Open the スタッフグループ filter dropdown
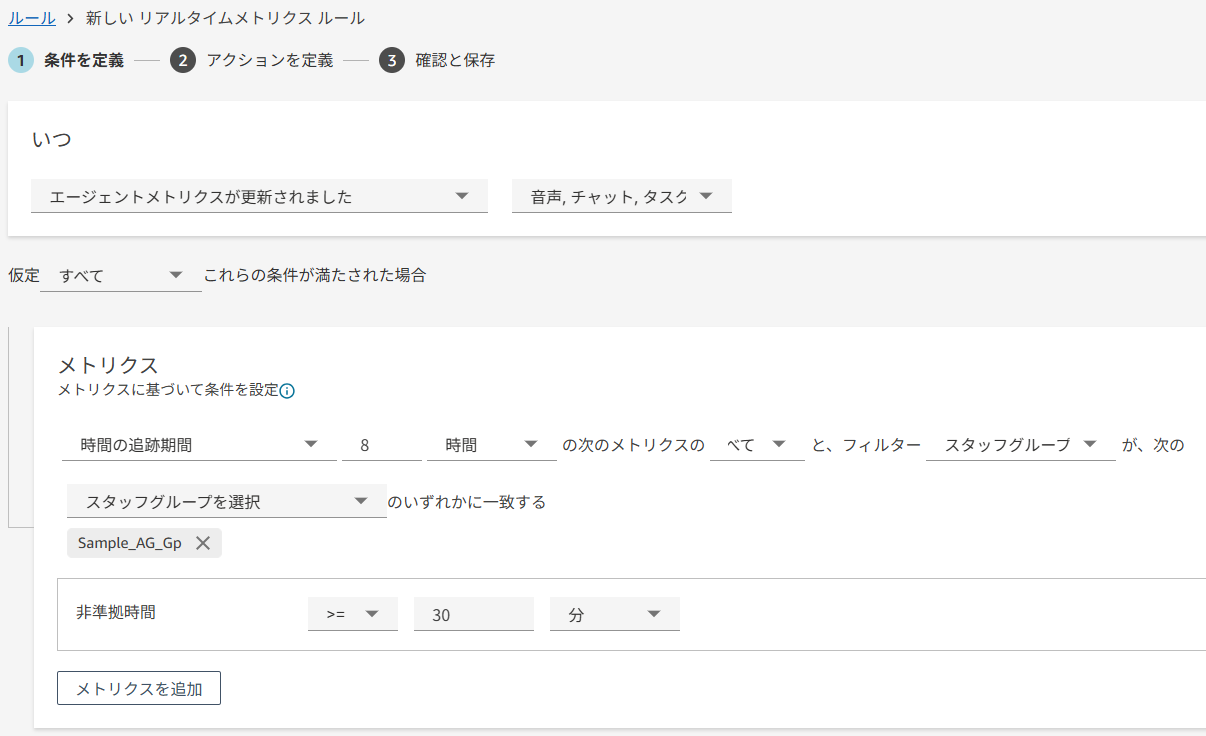 pos(1020,445)
